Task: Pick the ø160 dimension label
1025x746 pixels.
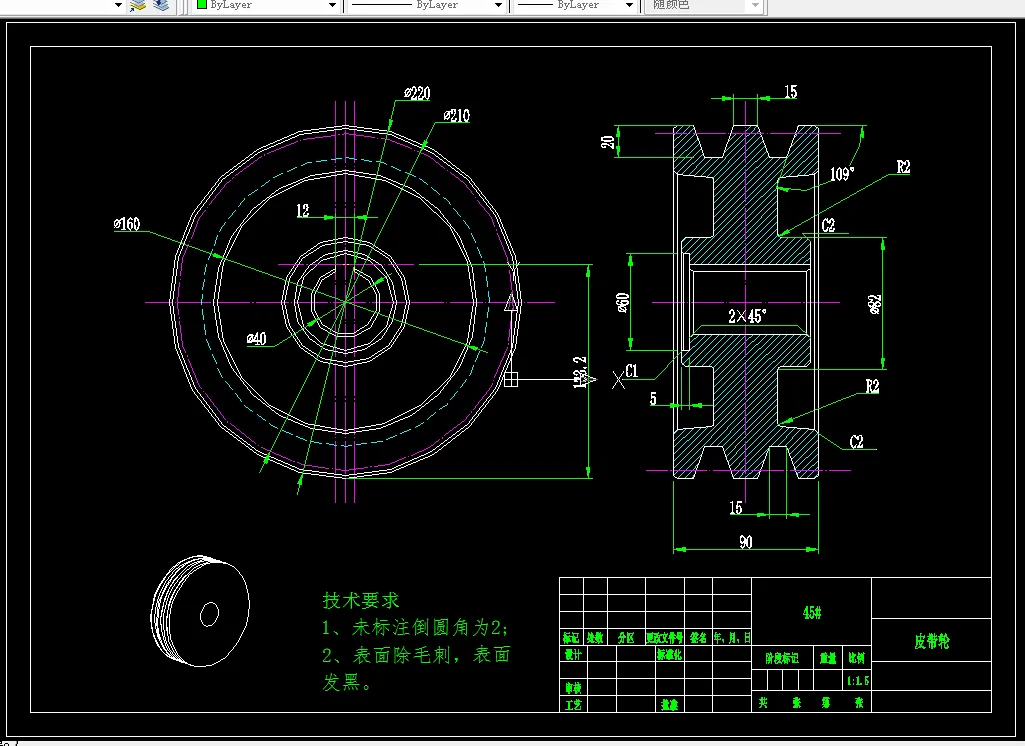Action: coord(127,224)
